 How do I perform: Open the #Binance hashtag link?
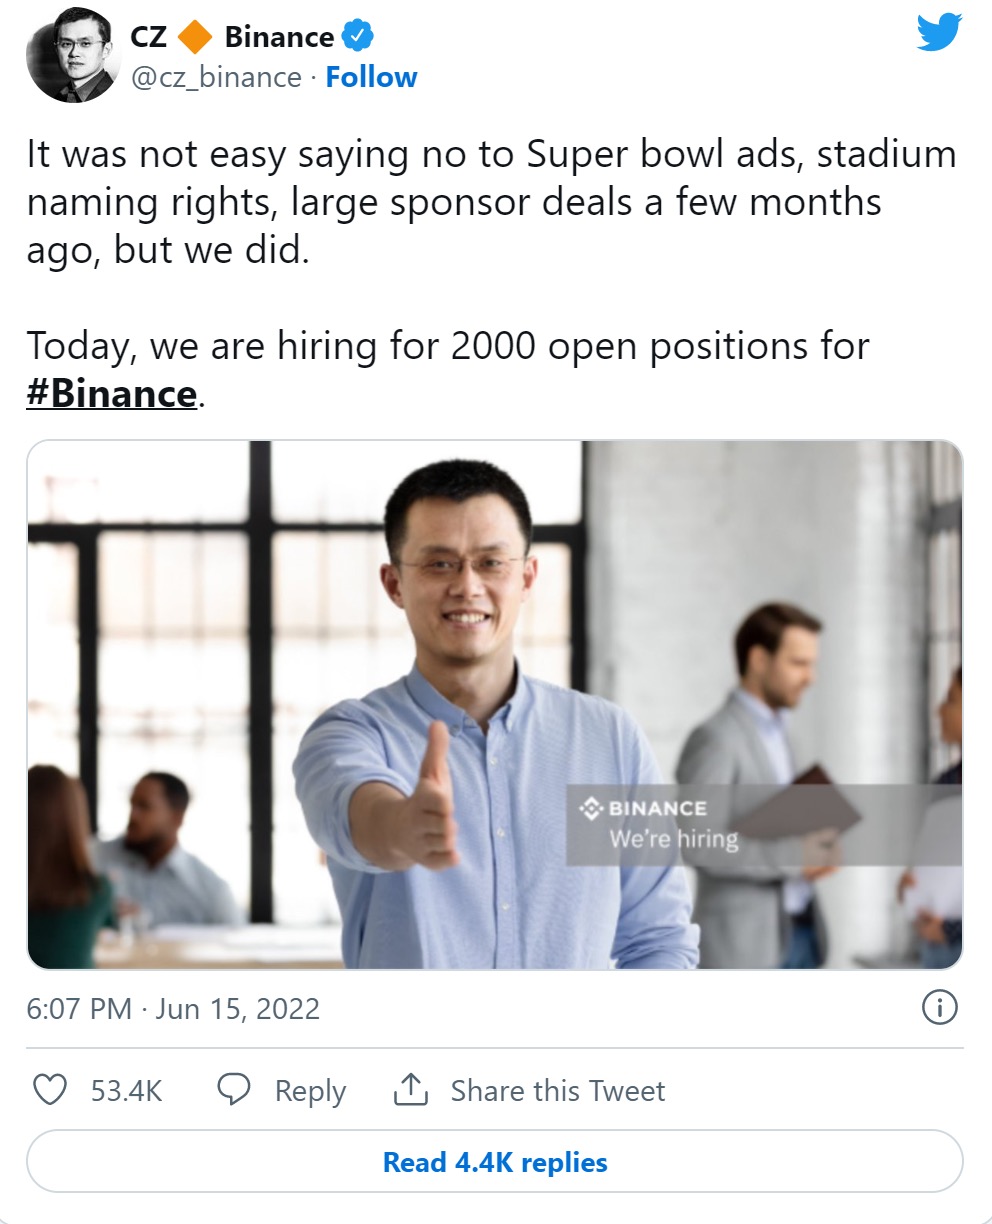pos(110,393)
